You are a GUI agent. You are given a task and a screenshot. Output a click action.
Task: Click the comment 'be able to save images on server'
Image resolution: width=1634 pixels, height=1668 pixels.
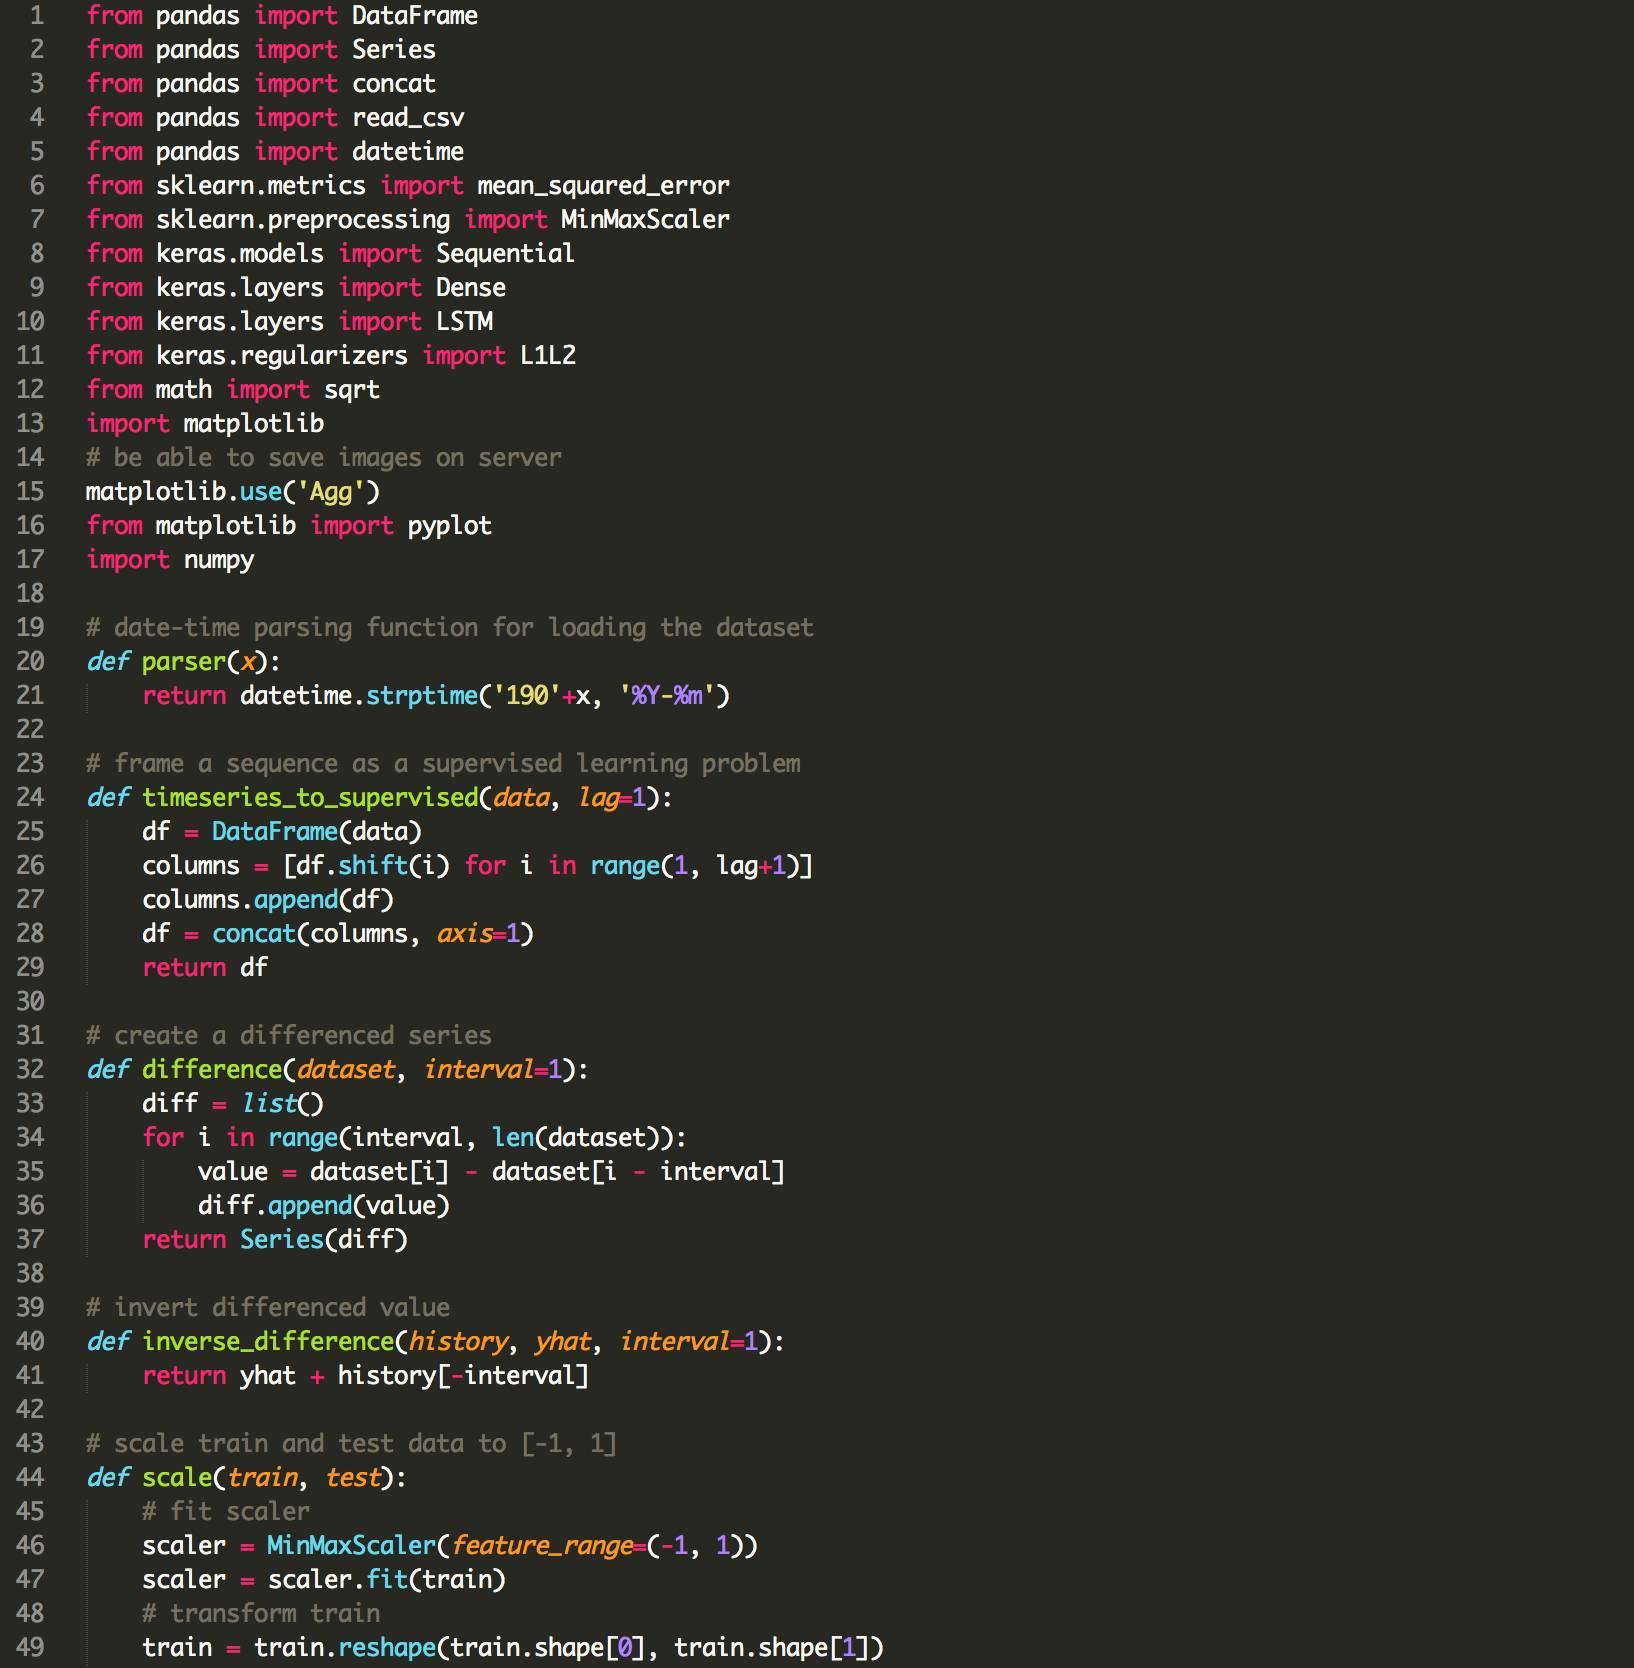[336, 458]
